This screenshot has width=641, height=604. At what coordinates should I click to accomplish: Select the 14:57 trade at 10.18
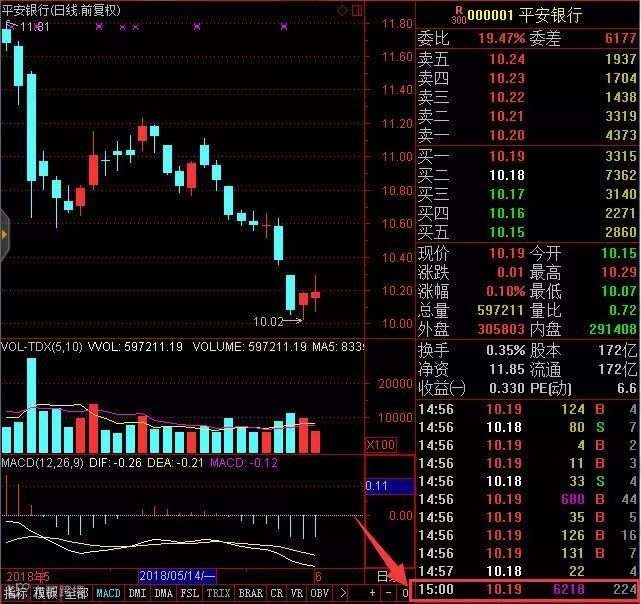coord(527,571)
